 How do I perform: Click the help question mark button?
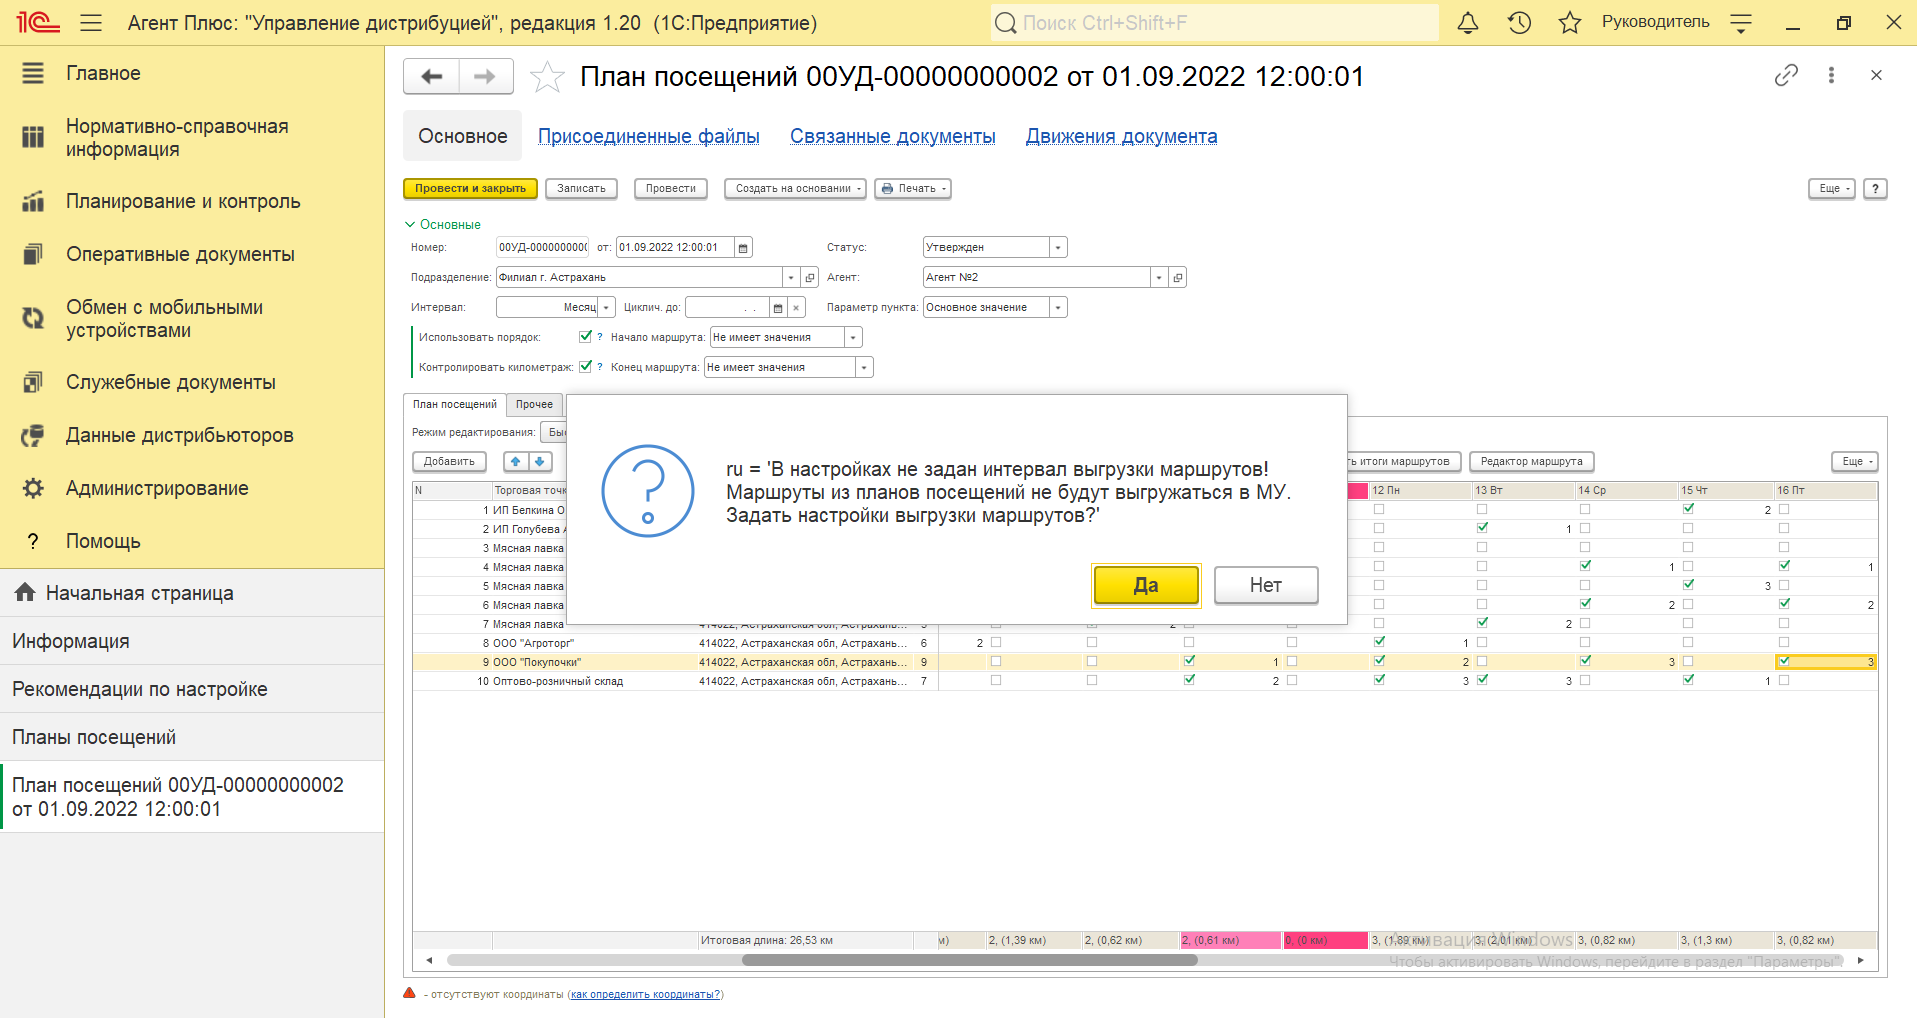[x=1876, y=188]
